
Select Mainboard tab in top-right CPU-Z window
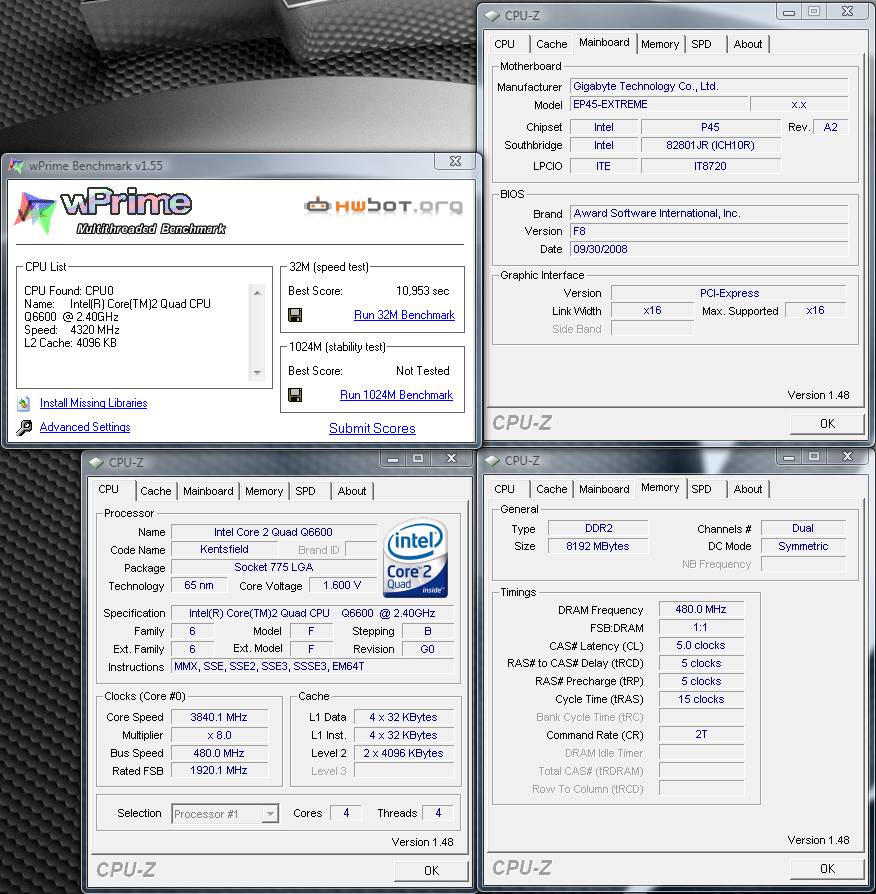pos(604,42)
